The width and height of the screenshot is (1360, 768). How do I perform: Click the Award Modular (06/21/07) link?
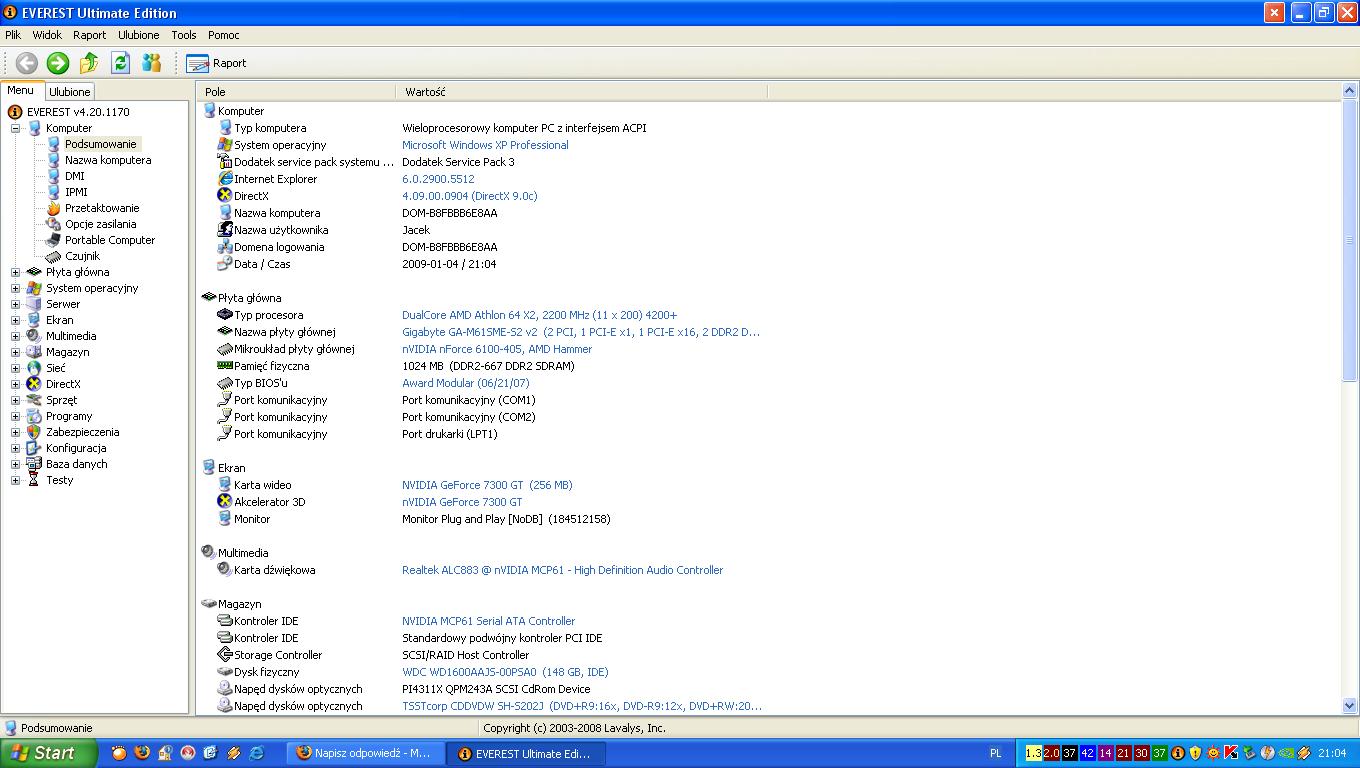click(466, 383)
